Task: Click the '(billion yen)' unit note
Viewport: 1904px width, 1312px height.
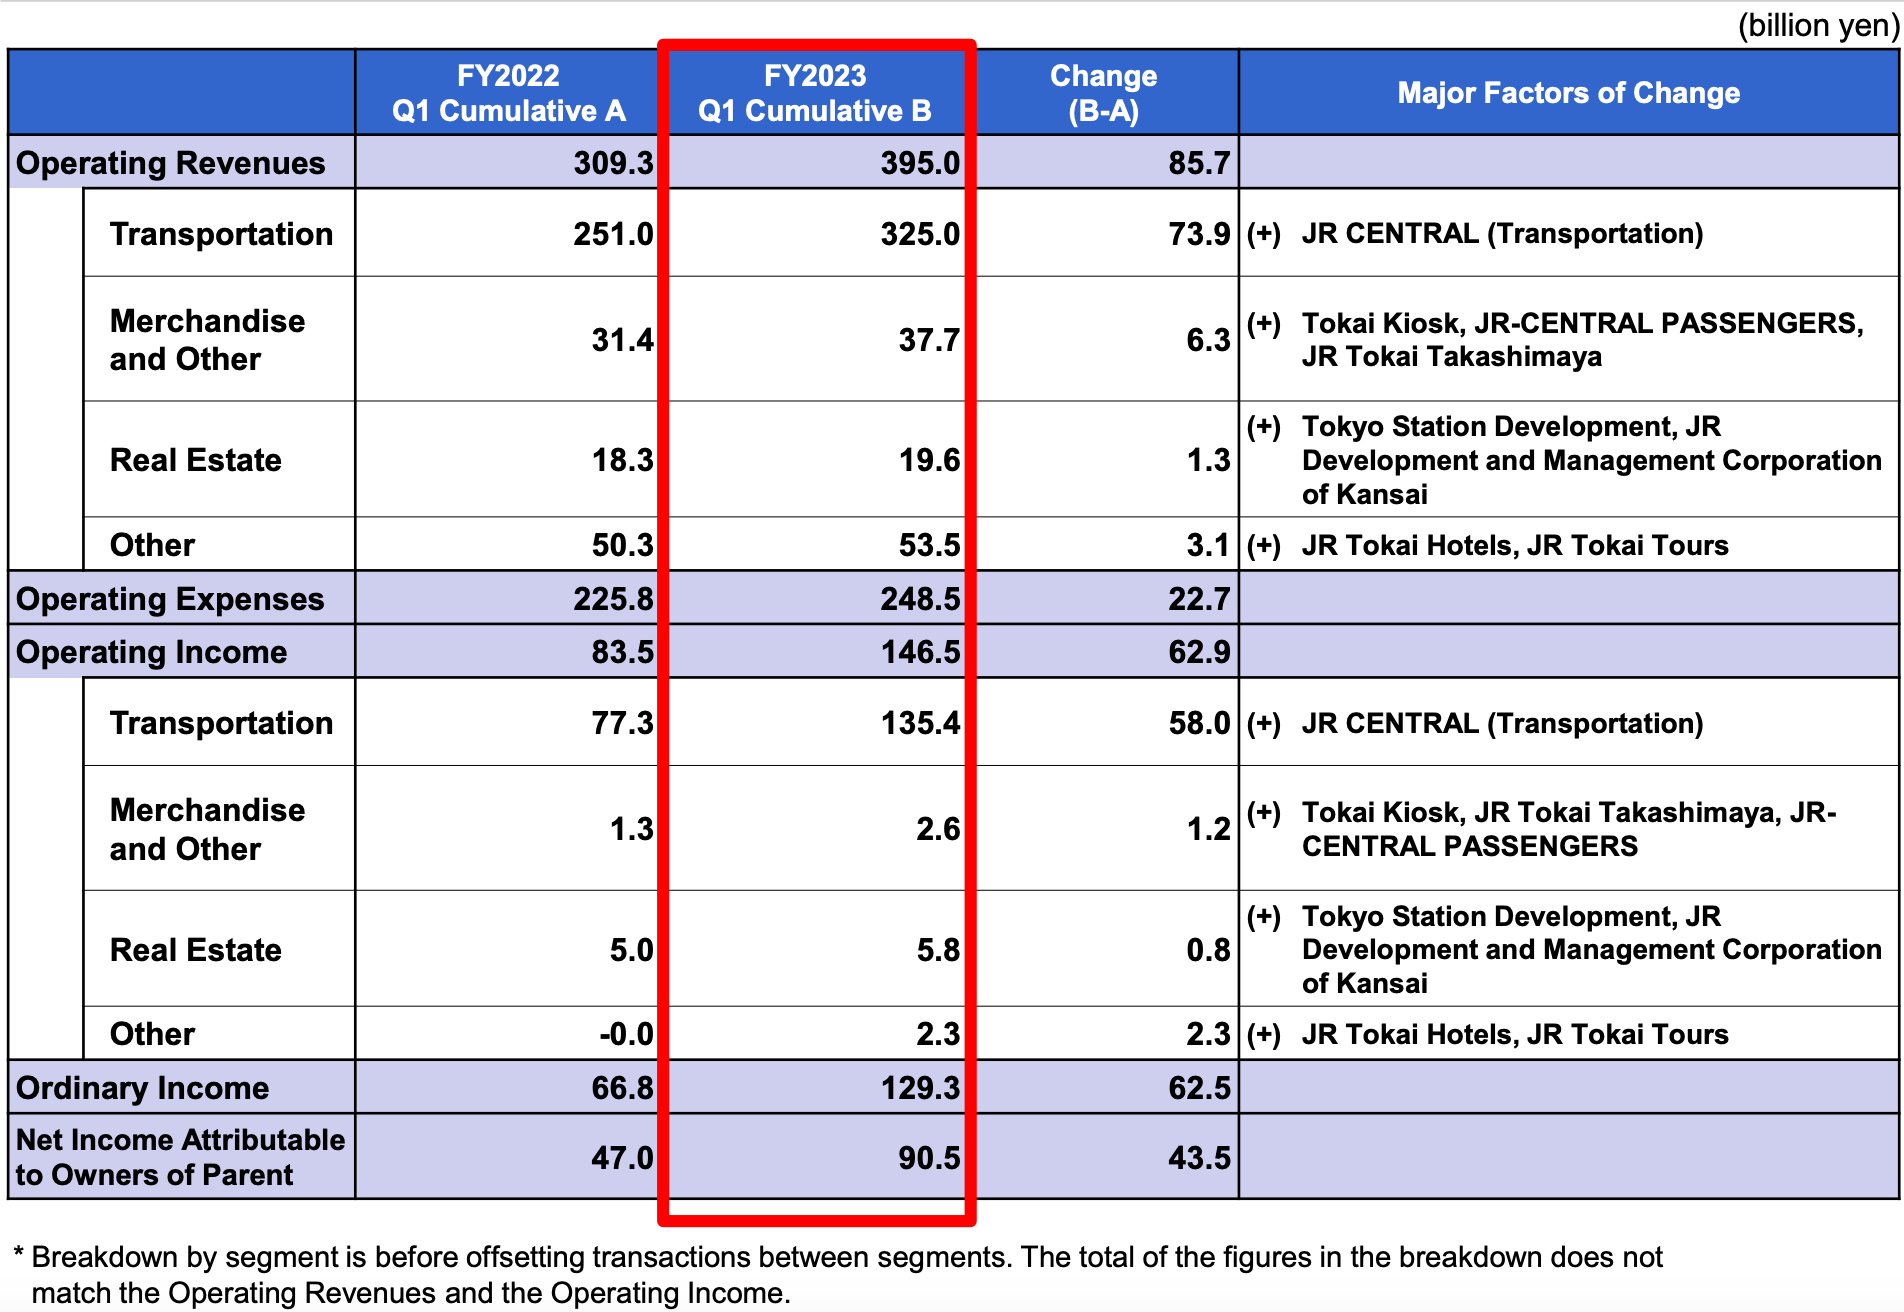Action: coord(1818,25)
